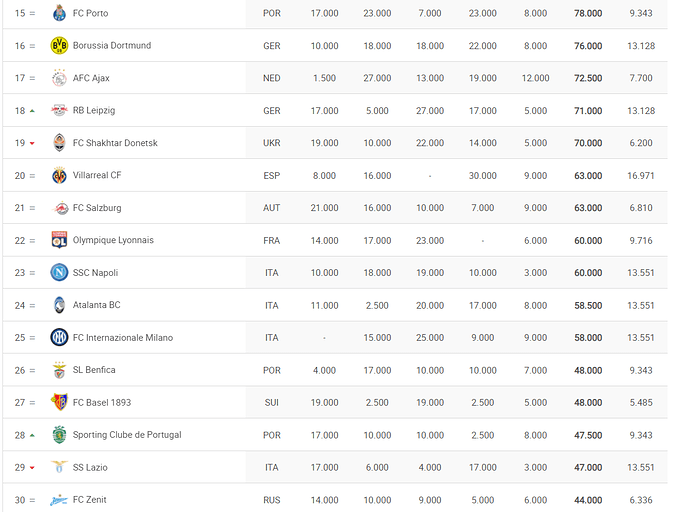Click the Olympique Lyonnais logo
690x512 pixels.
coord(59,240)
